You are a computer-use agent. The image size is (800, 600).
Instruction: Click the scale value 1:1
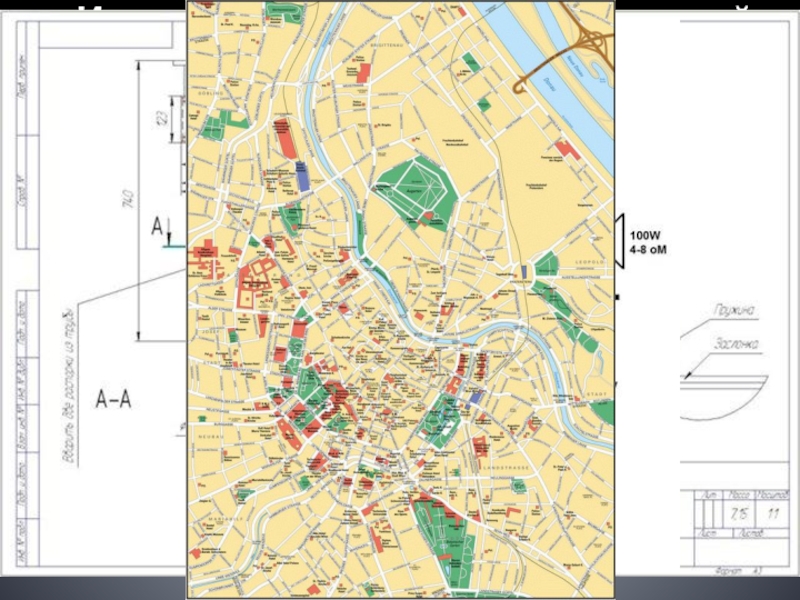pyautogui.click(x=773, y=513)
